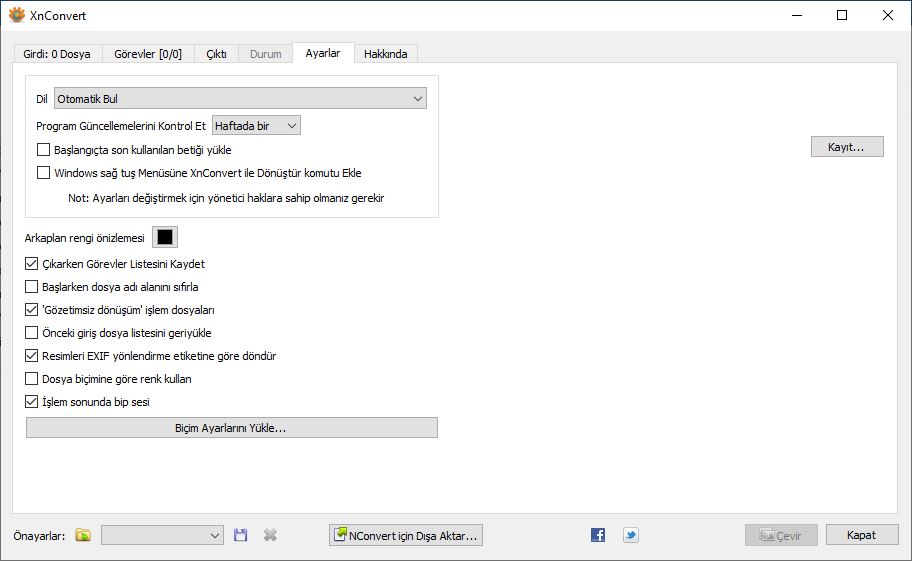Open the Dil language dropdown
The image size is (912, 561).
tap(240, 98)
